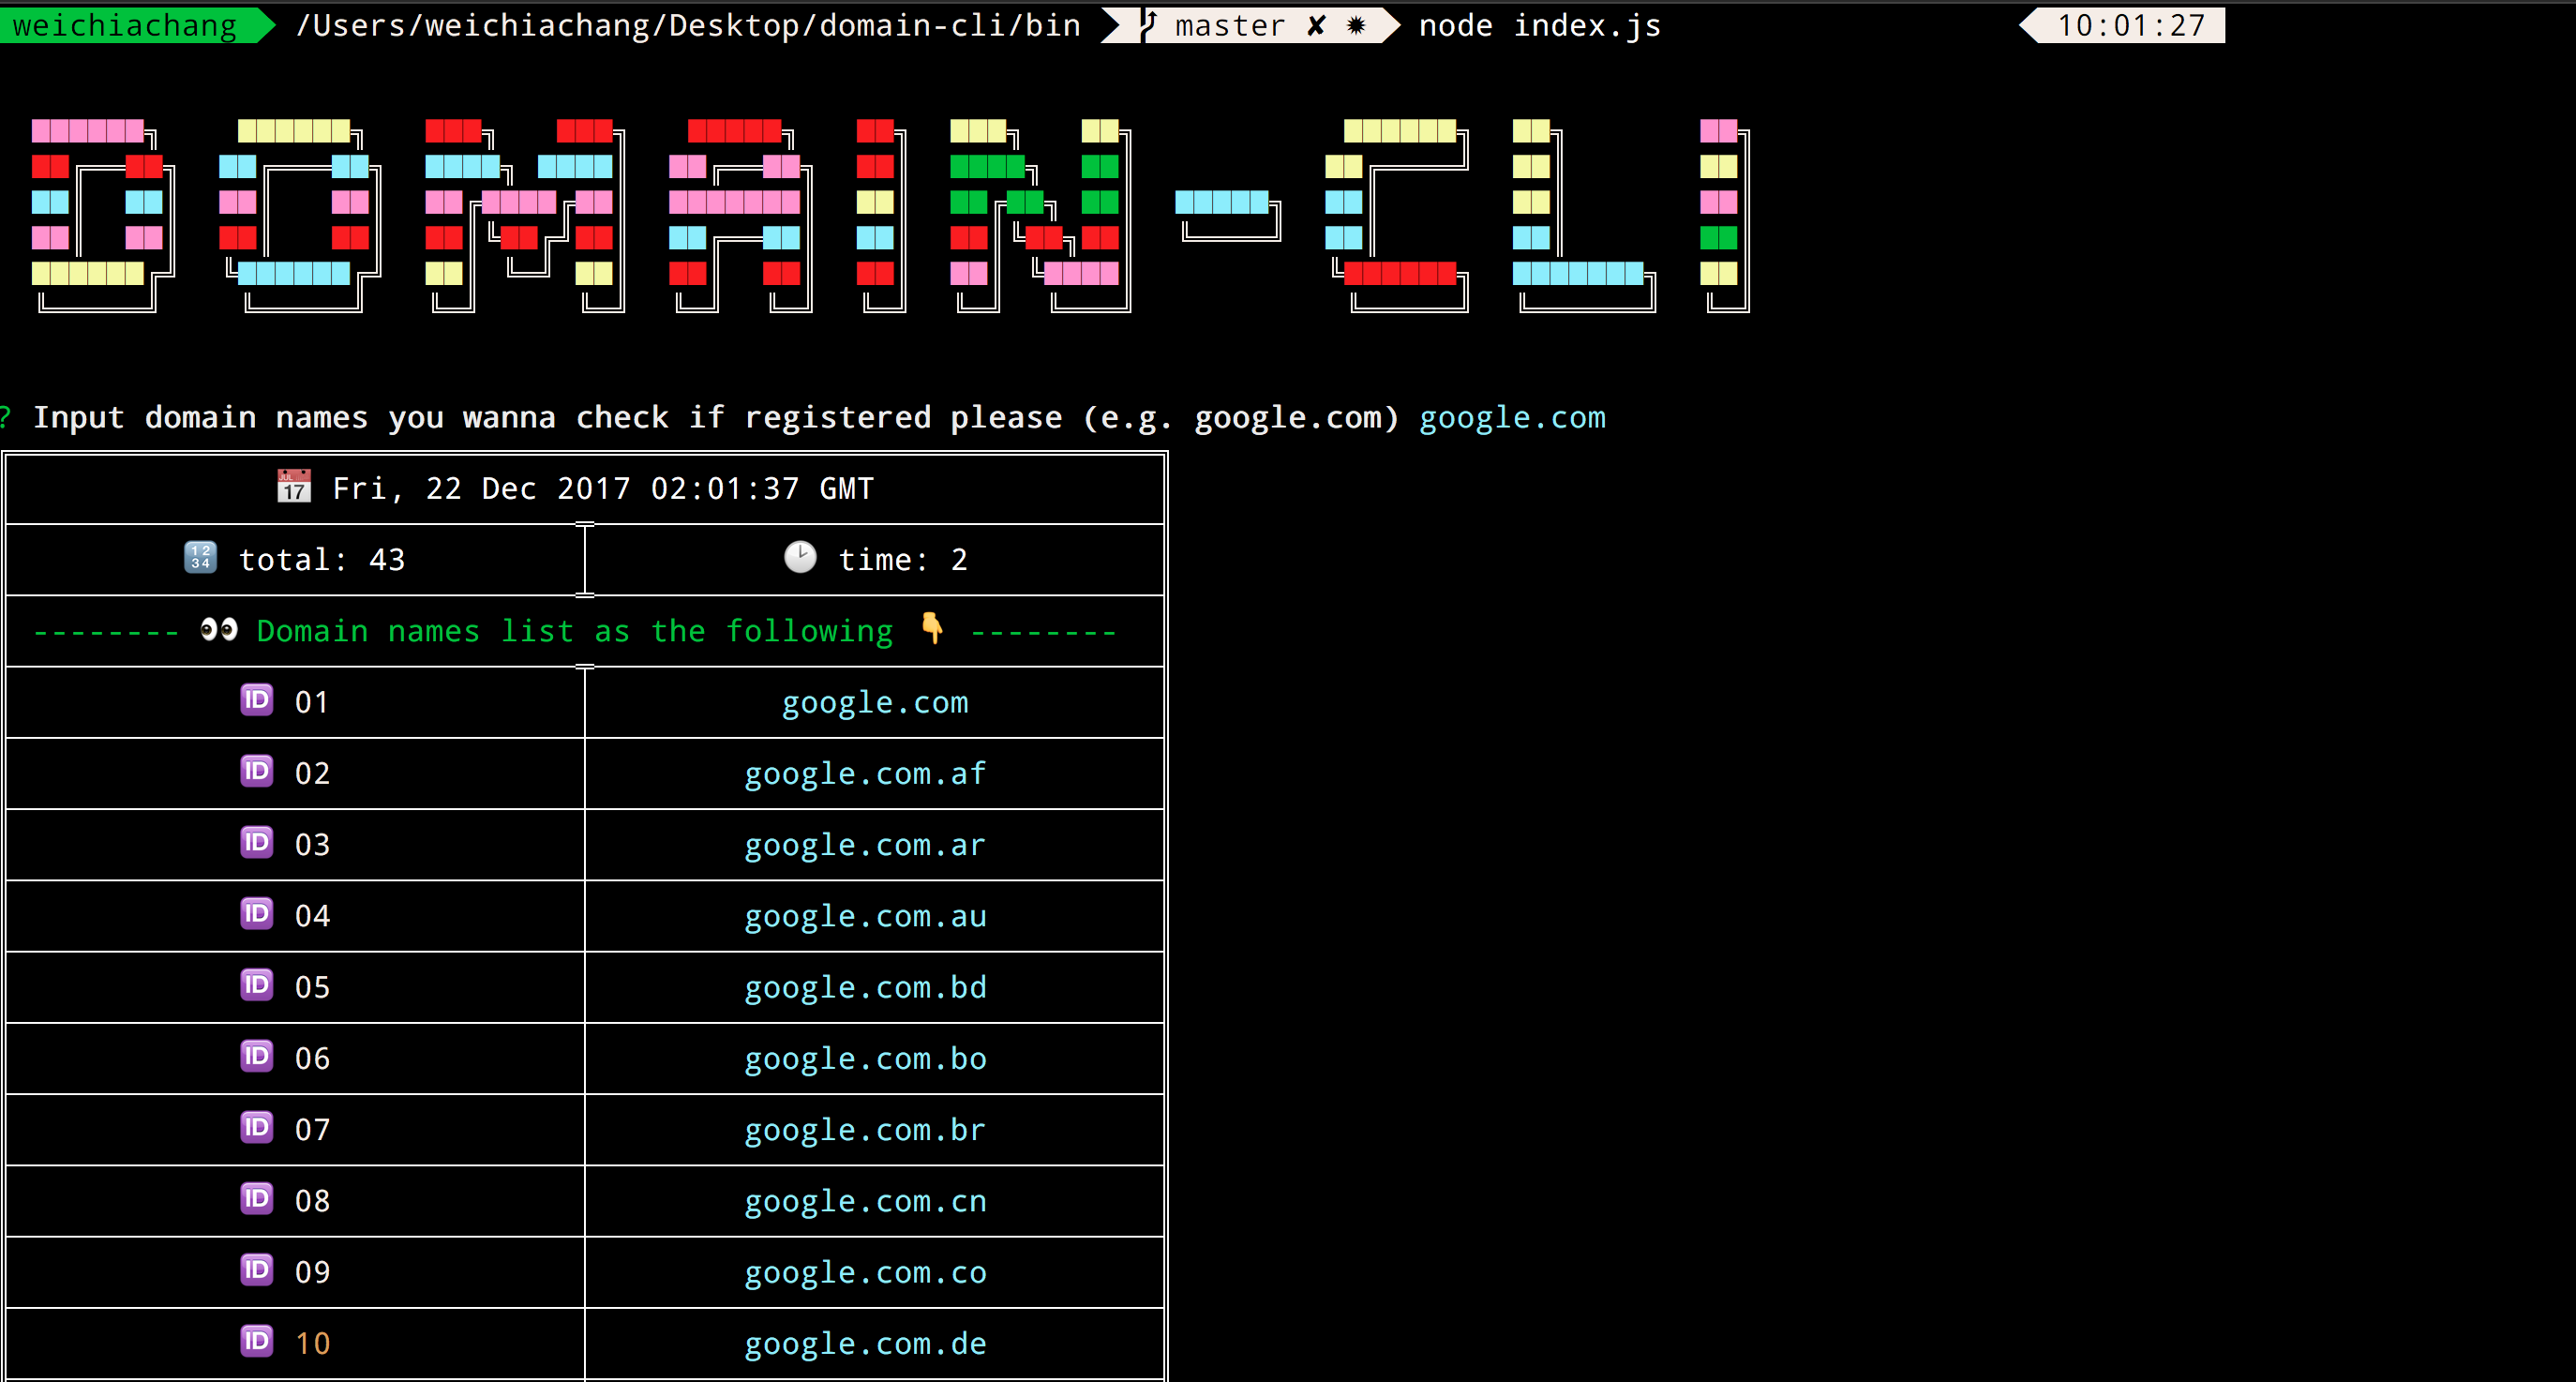Click the ID icon in row 02
Viewport: 2576px width, 1382px height.
(257, 771)
